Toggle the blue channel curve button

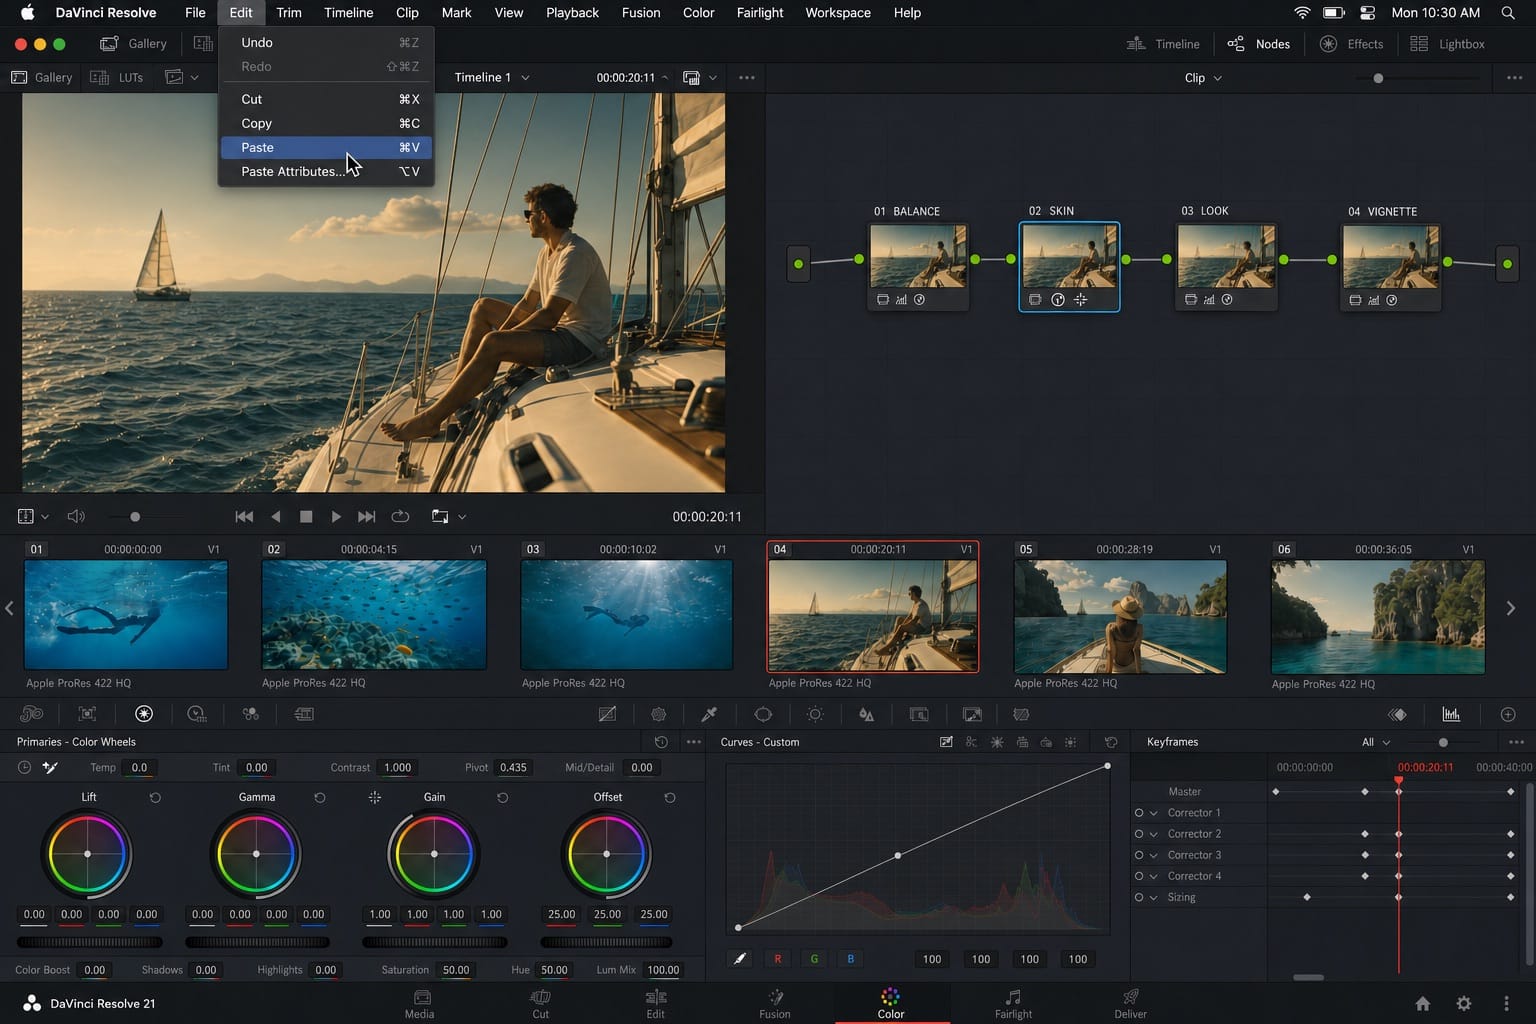[x=851, y=959]
